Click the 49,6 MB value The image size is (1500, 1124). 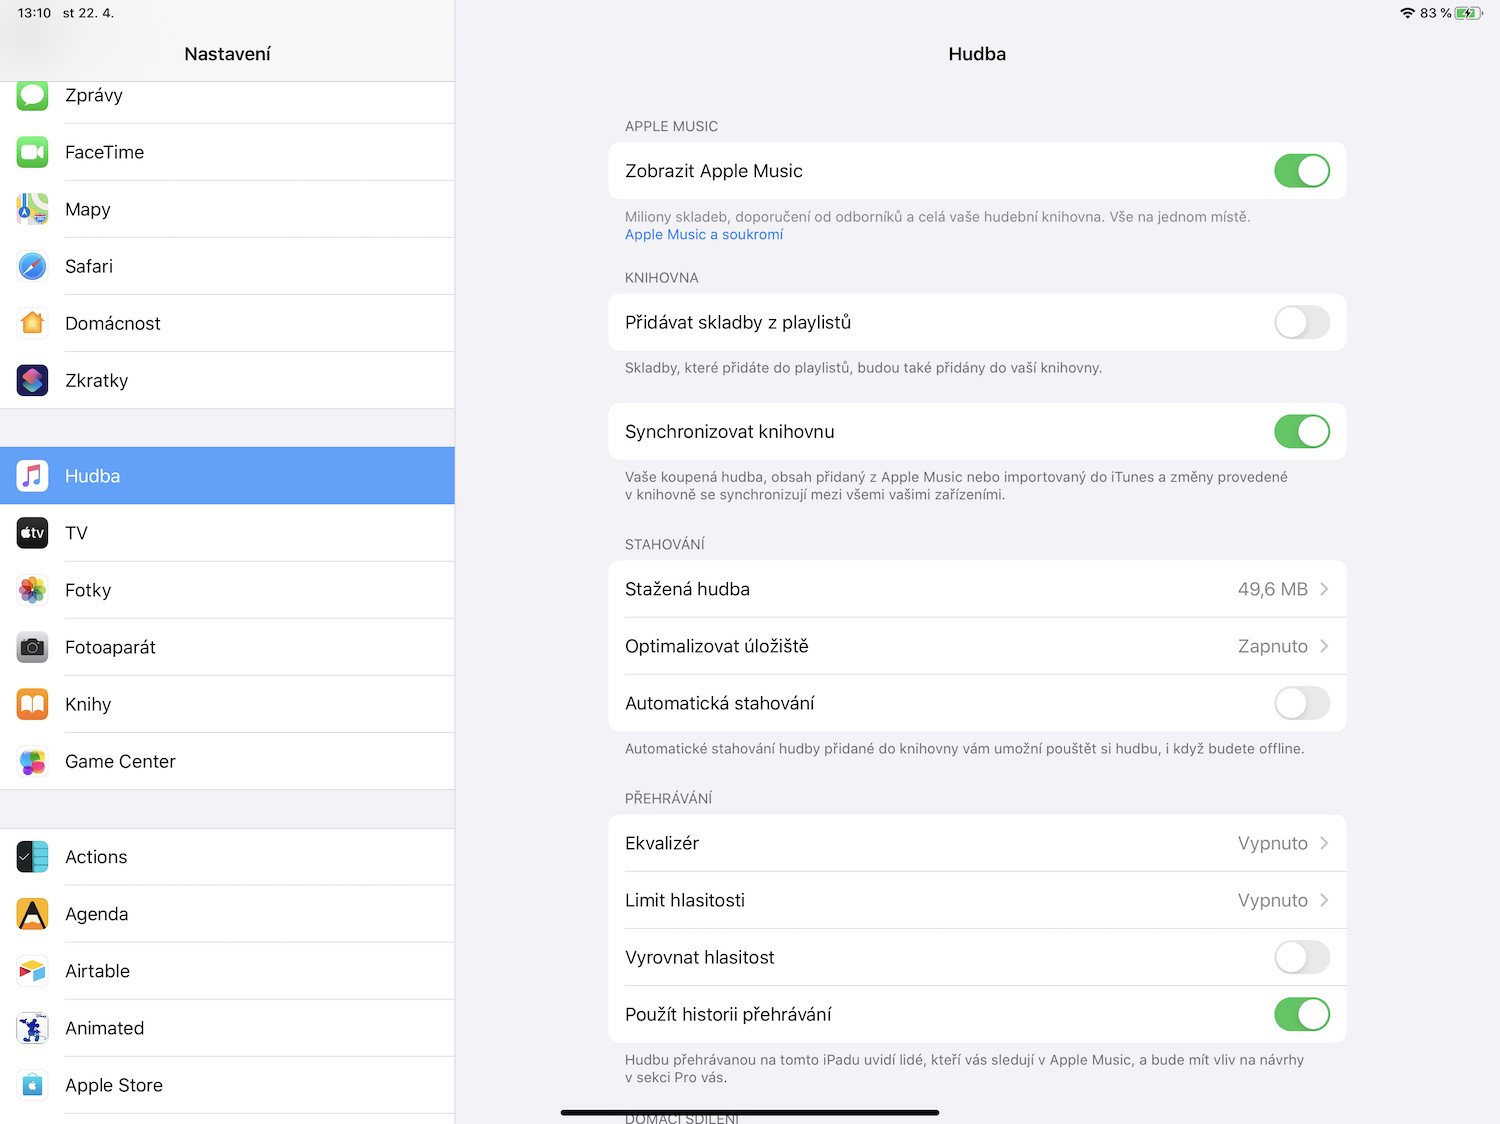[x=1272, y=589]
